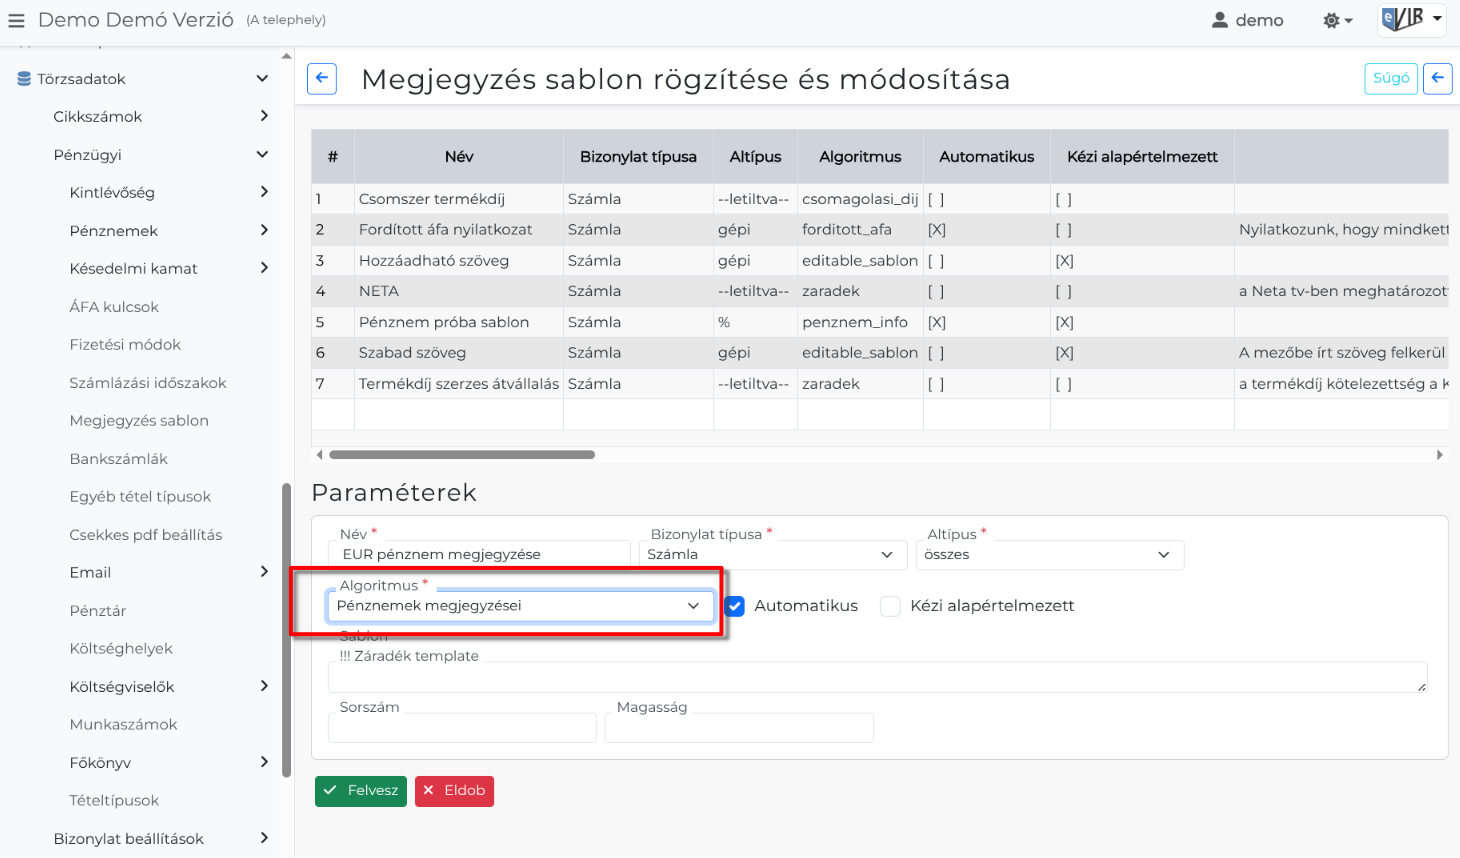Open the Altípus dropdown

(1049, 555)
